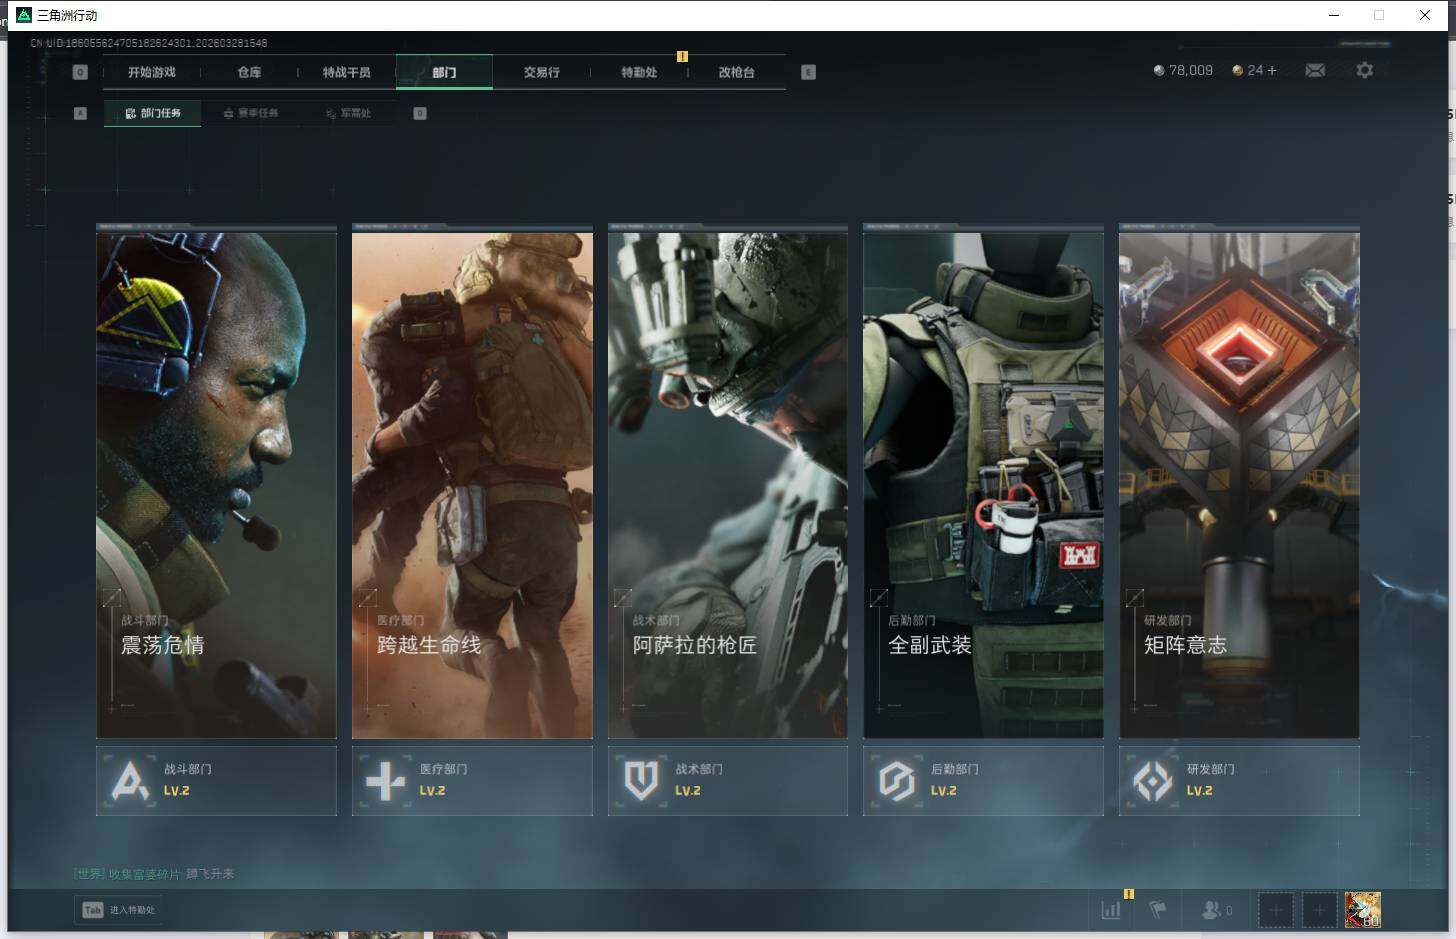Click the 战术部门 shield emblem icon
Image resolution: width=1456 pixels, height=939 pixels.
[641, 781]
